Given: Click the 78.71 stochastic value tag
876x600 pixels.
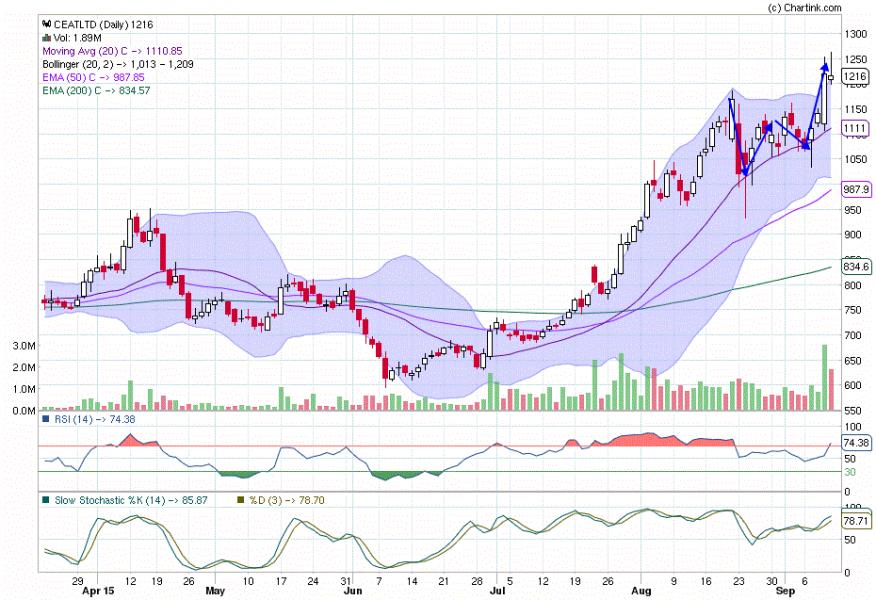Looking at the screenshot, I should click(x=856, y=521).
